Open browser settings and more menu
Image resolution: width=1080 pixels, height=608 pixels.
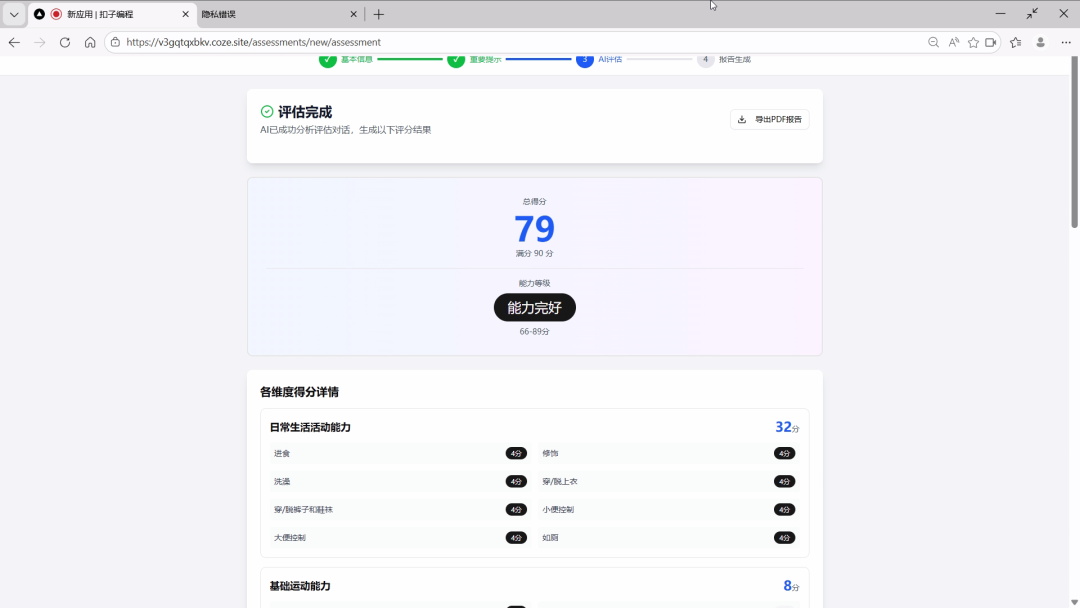pyautogui.click(x=1066, y=42)
